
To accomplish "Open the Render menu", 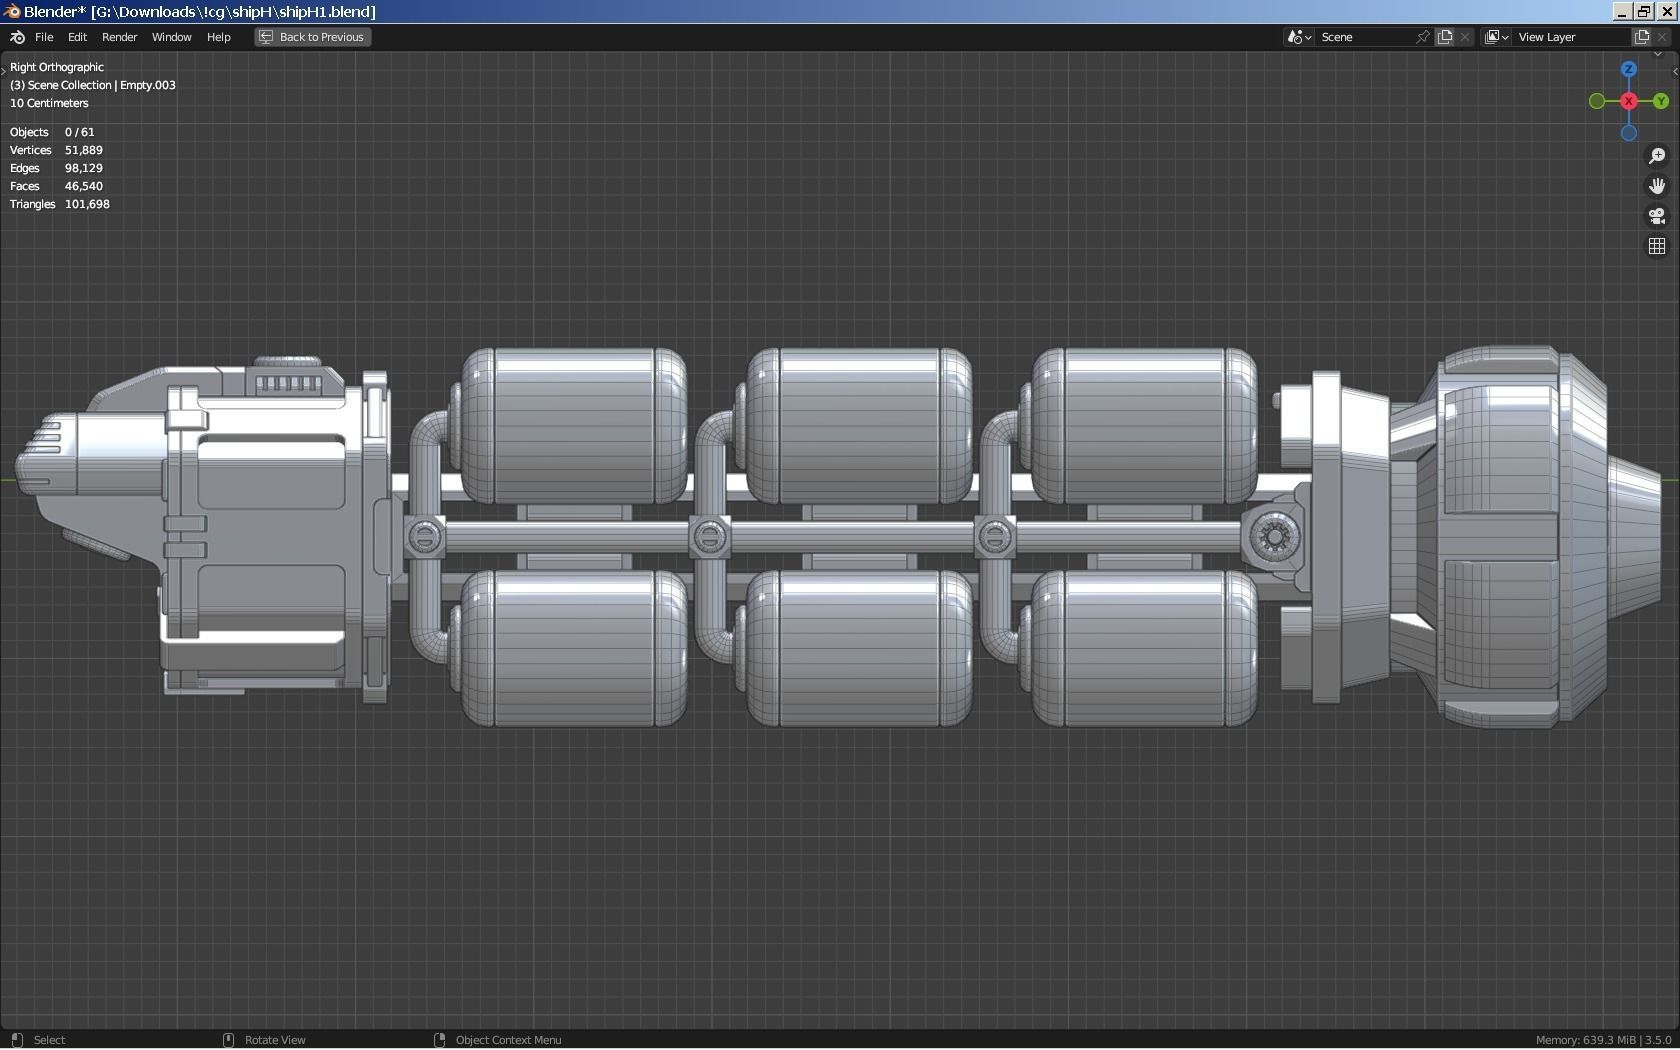I will 119,37.
